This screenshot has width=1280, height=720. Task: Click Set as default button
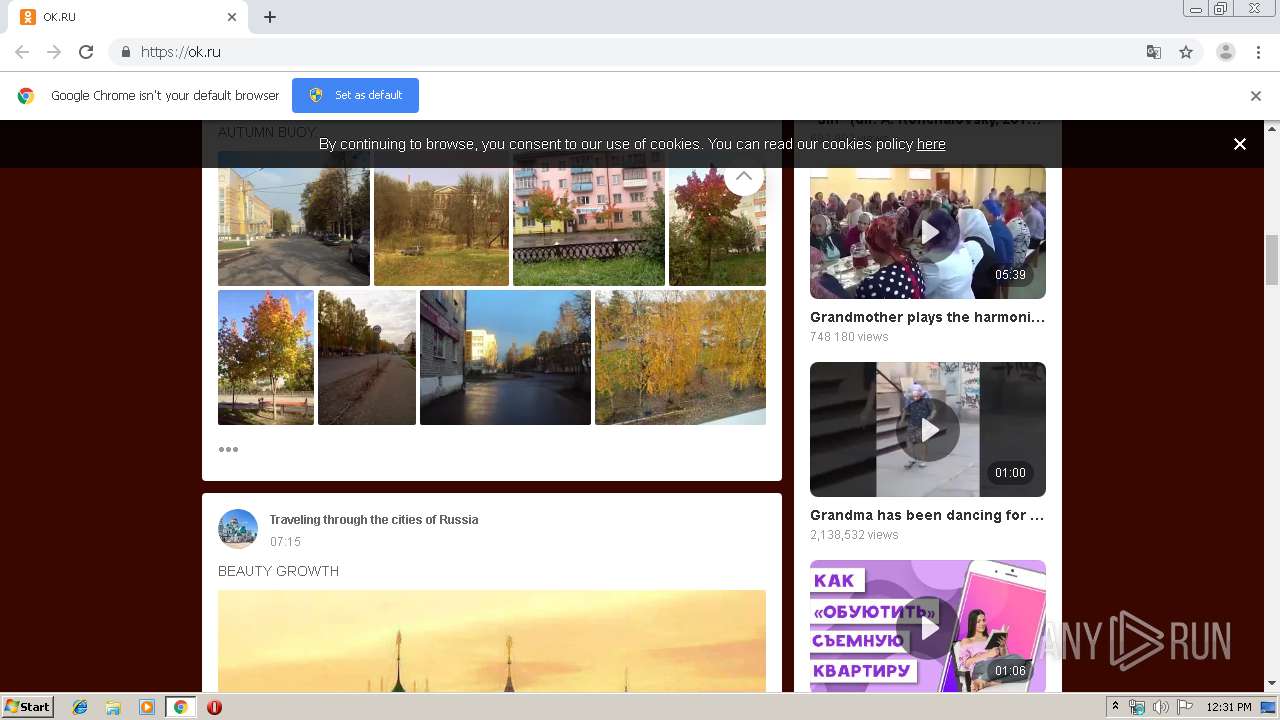tap(355, 95)
